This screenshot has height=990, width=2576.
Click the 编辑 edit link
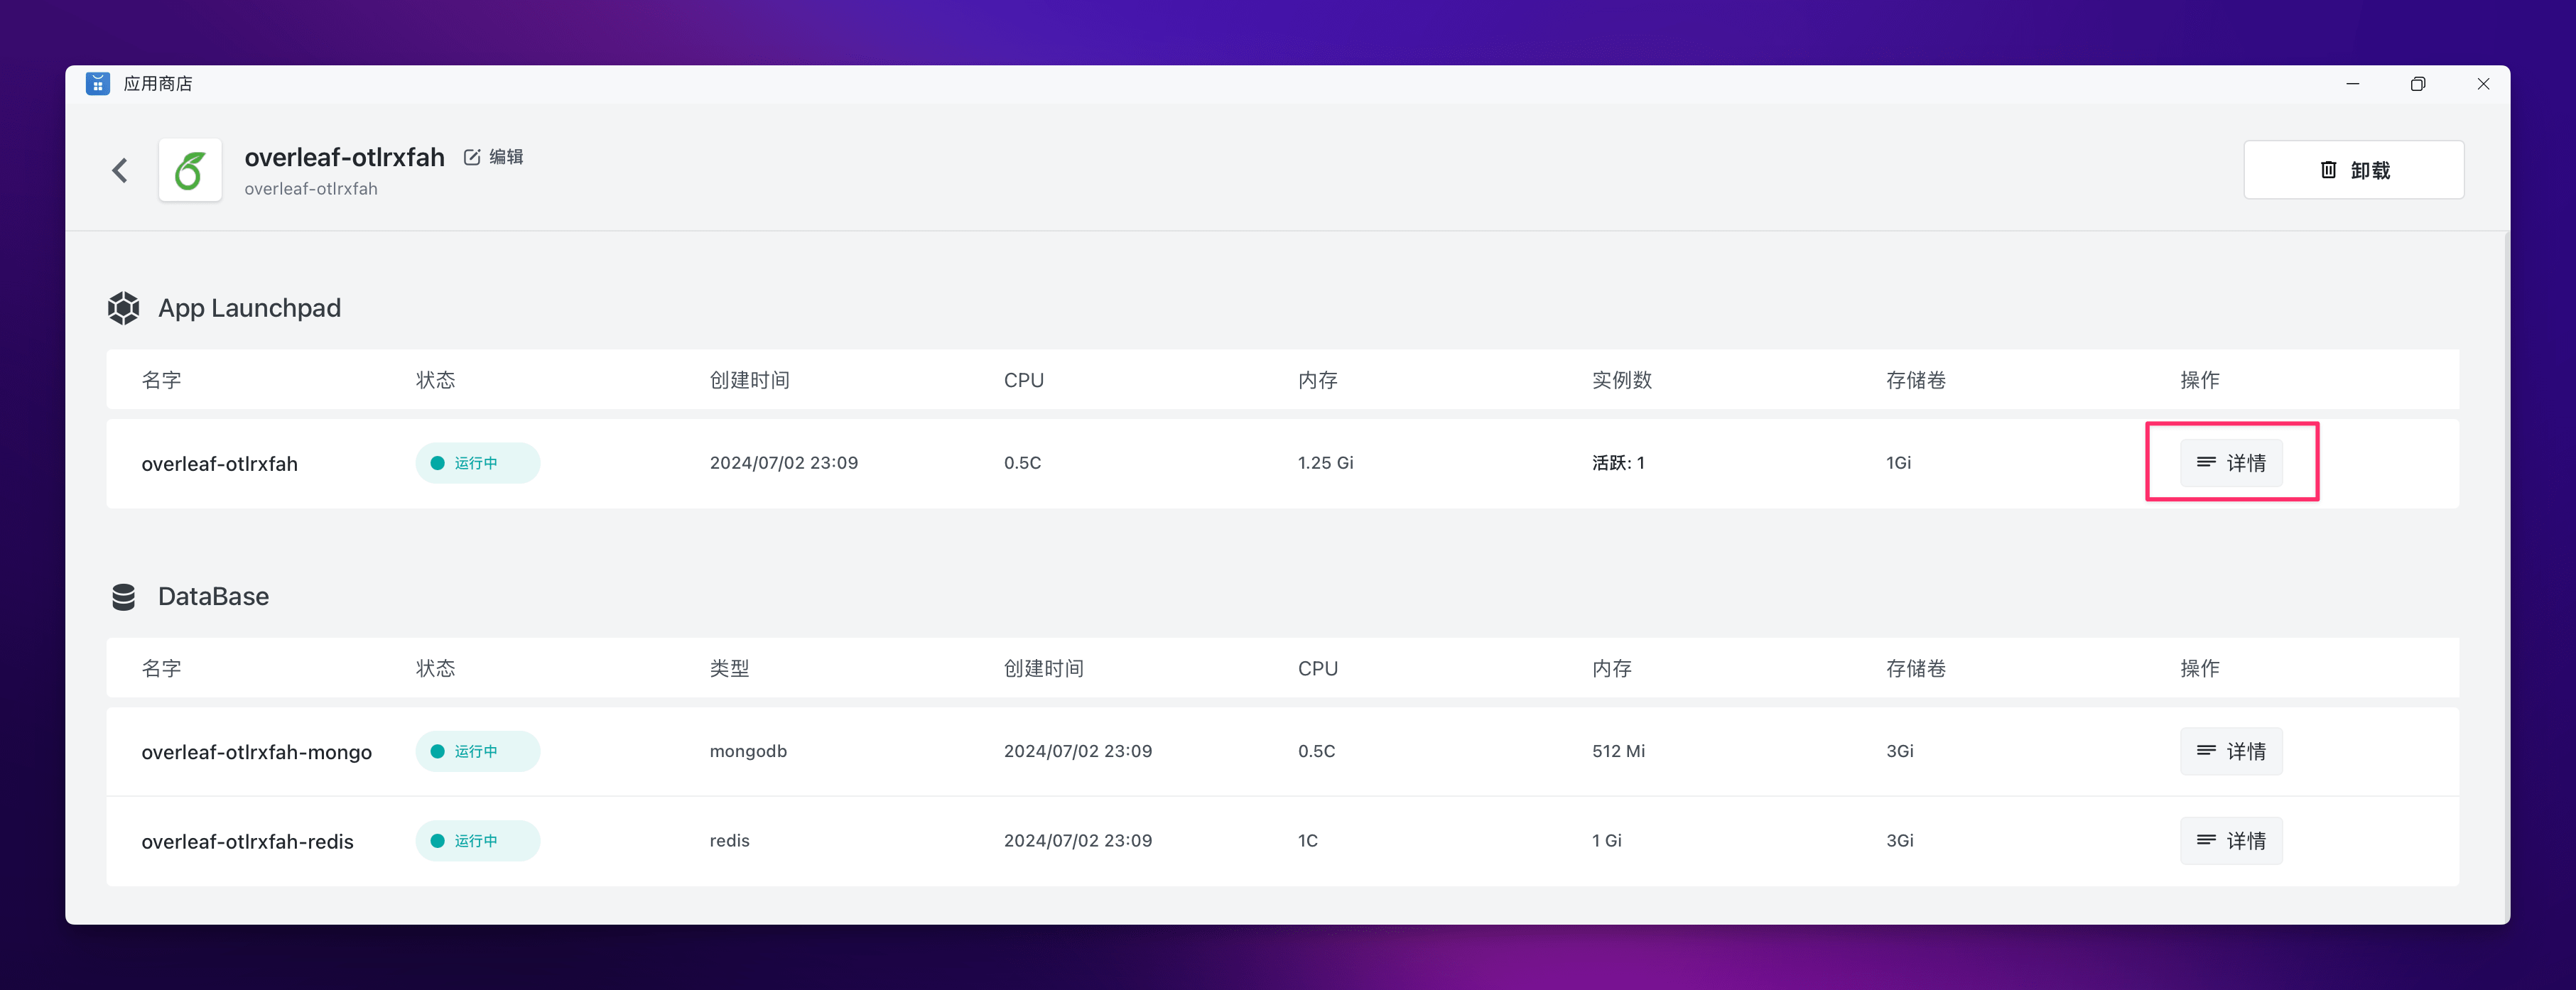point(506,157)
